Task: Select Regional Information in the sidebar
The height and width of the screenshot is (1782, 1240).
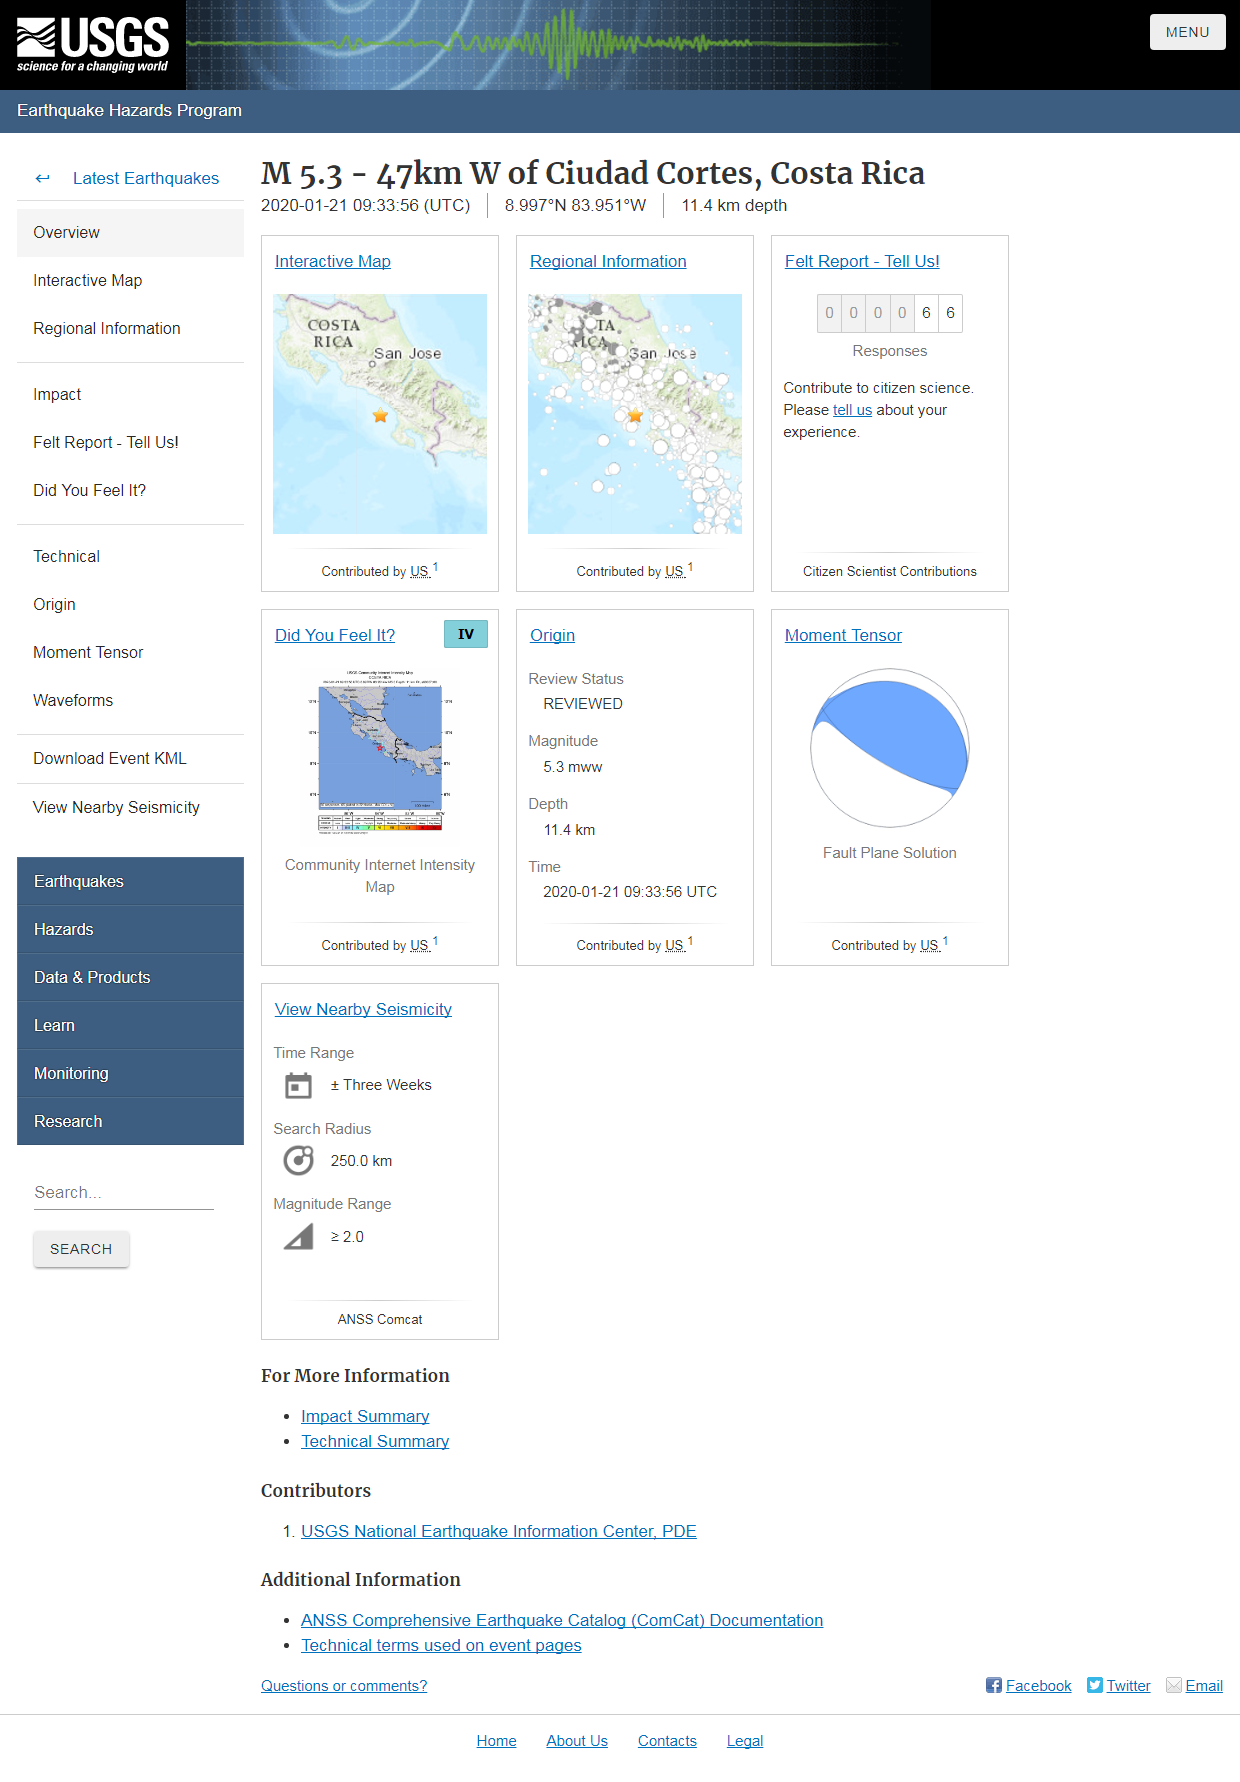Action: (130, 328)
